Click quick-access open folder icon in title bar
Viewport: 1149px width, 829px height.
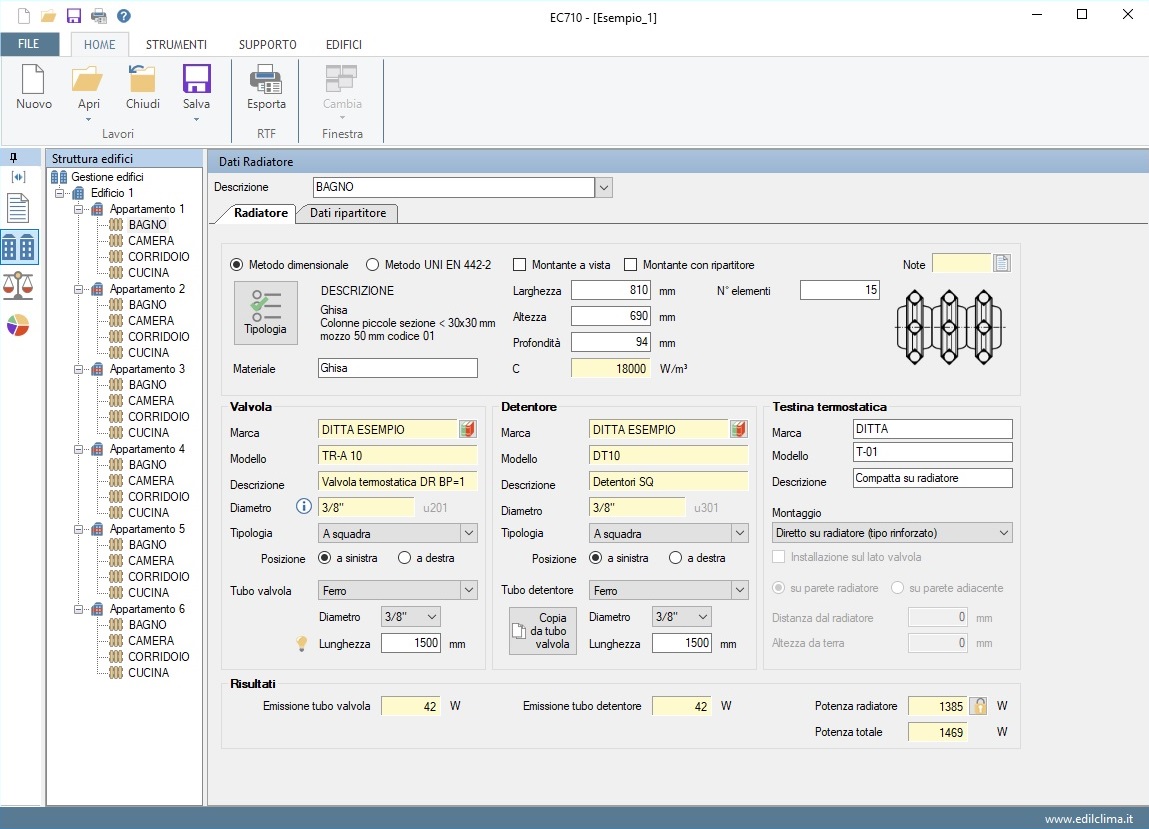click(48, 15)
